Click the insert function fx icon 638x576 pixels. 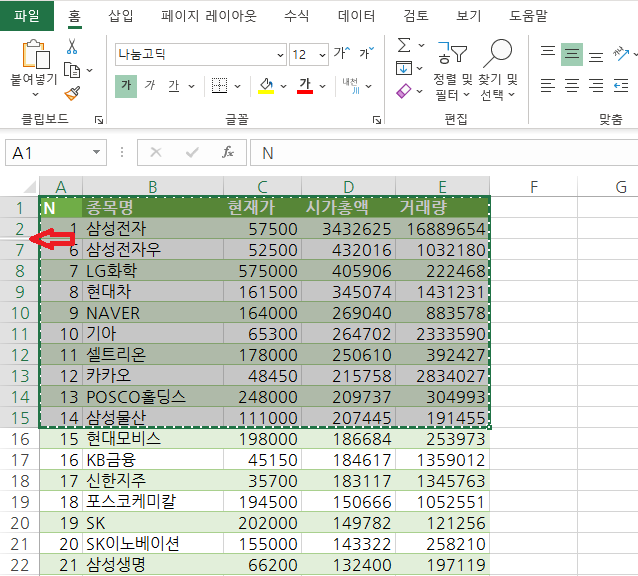[x=228, y=153]
